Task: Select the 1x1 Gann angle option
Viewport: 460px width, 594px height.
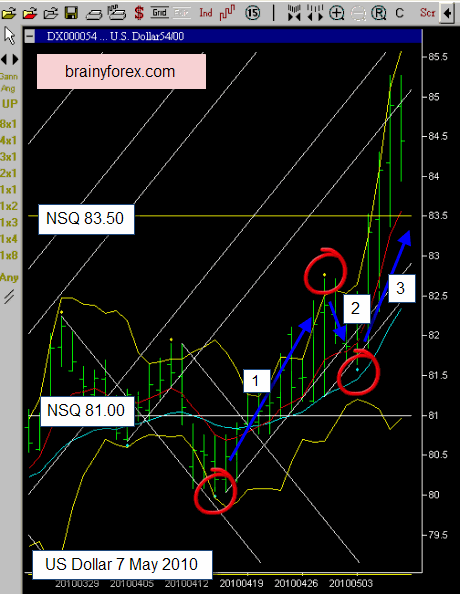Action: pos(9,189)
